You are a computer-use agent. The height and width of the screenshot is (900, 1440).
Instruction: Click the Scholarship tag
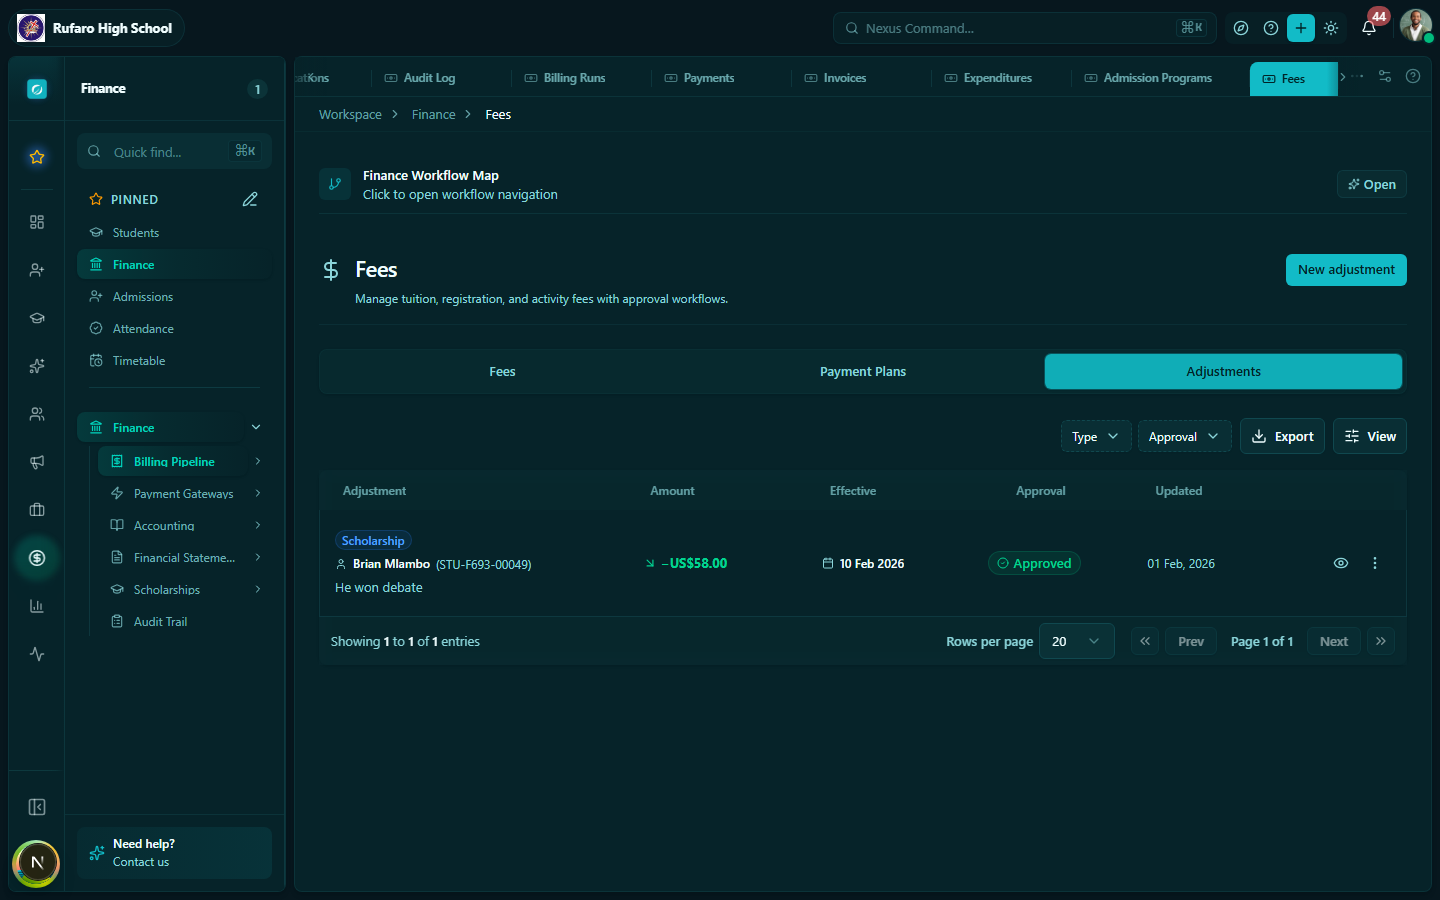pos(373,541)
